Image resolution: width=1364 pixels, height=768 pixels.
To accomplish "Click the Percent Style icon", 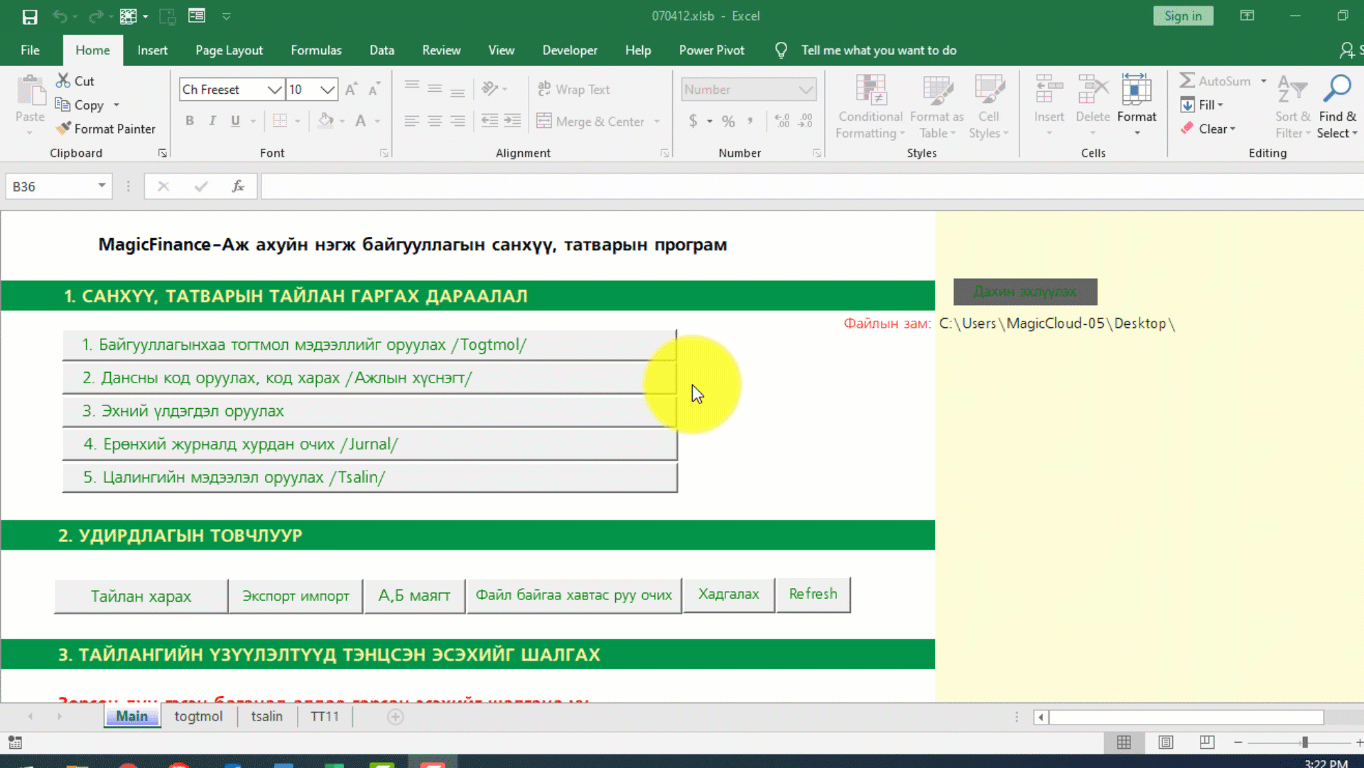I will [728, 121].
